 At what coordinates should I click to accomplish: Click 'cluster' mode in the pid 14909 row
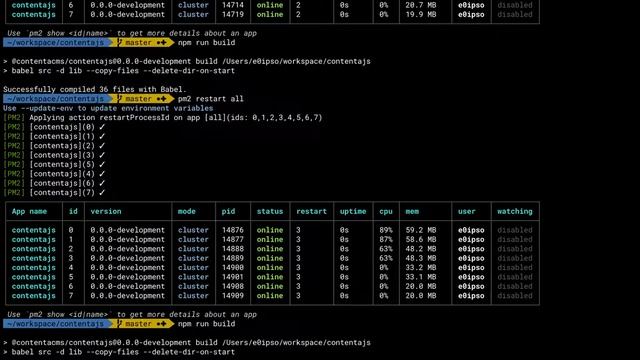click(x=193, y=296)
